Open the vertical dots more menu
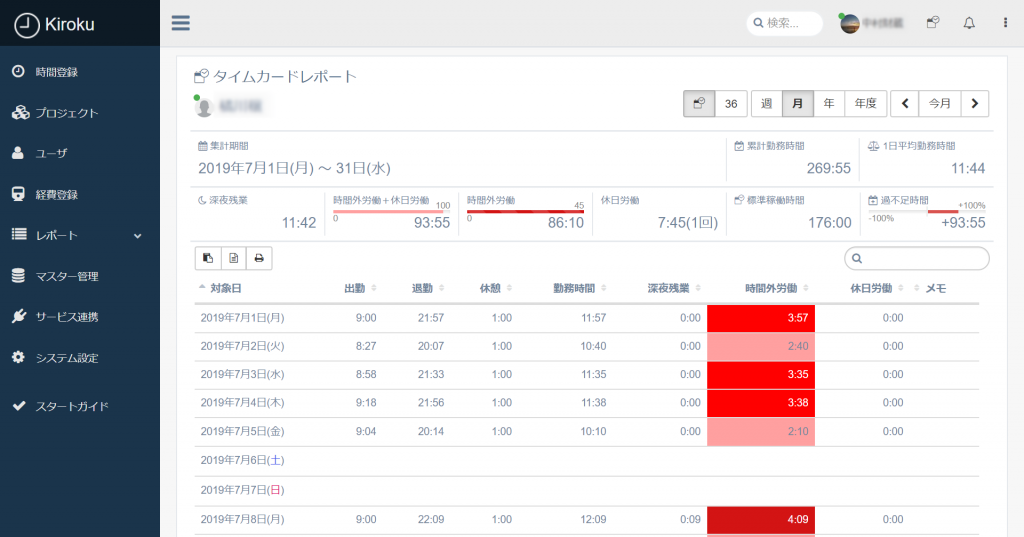This screenshot has height=537, width=1024. 1005,23
